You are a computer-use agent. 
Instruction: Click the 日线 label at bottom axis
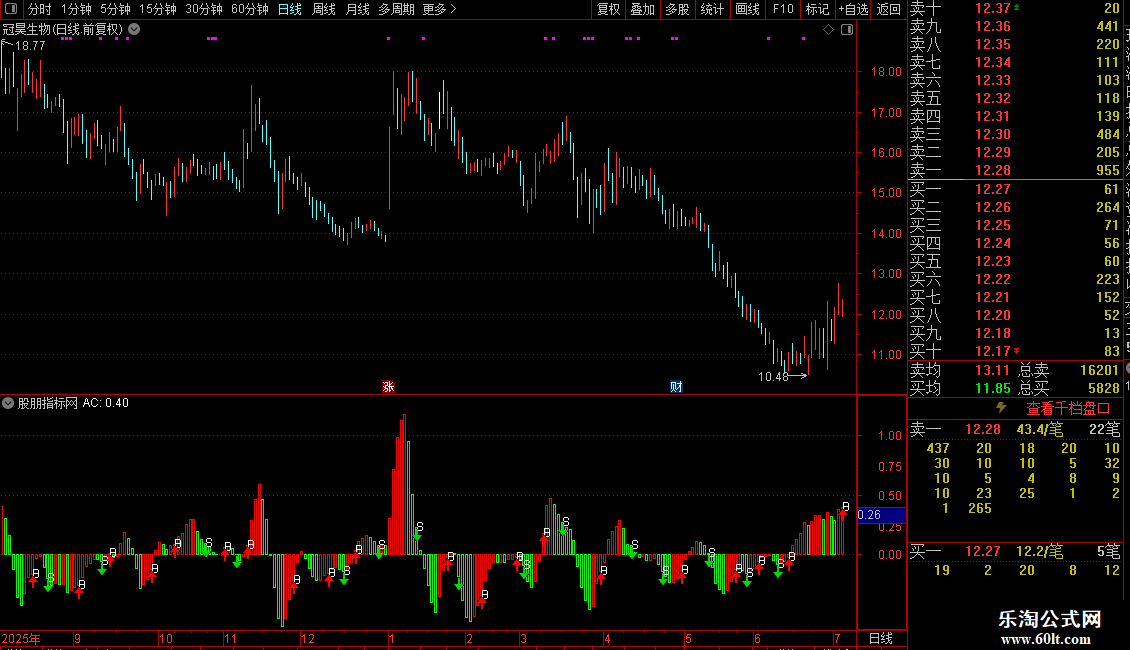[x=881, y=638]
